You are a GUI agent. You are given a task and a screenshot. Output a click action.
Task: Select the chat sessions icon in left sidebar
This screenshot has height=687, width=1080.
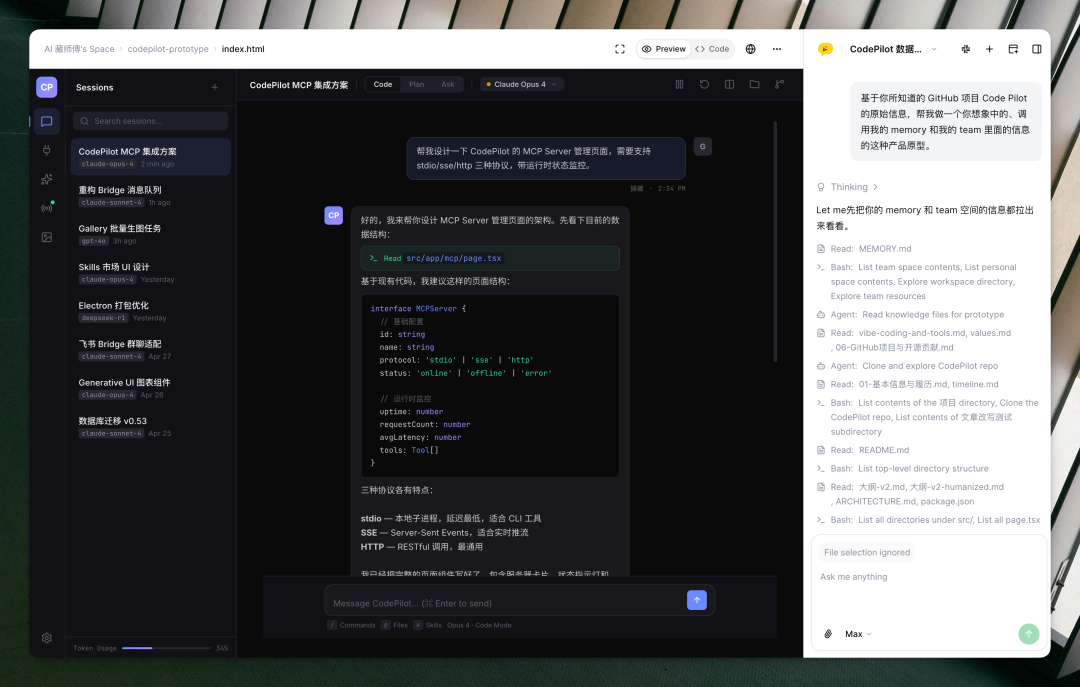pos(46,121)
